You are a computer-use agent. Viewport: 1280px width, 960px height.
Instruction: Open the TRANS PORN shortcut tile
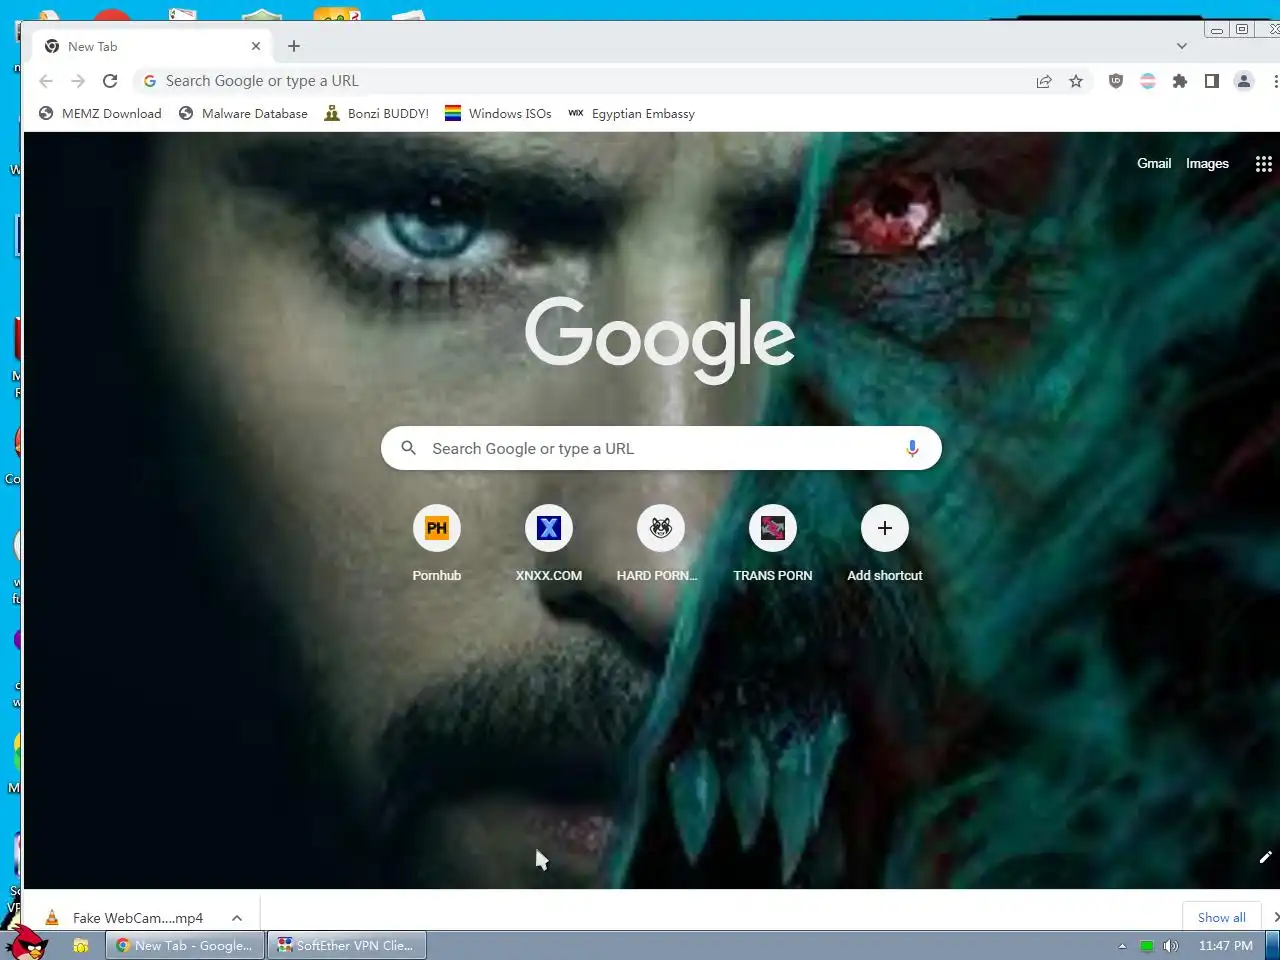point(773,543)
